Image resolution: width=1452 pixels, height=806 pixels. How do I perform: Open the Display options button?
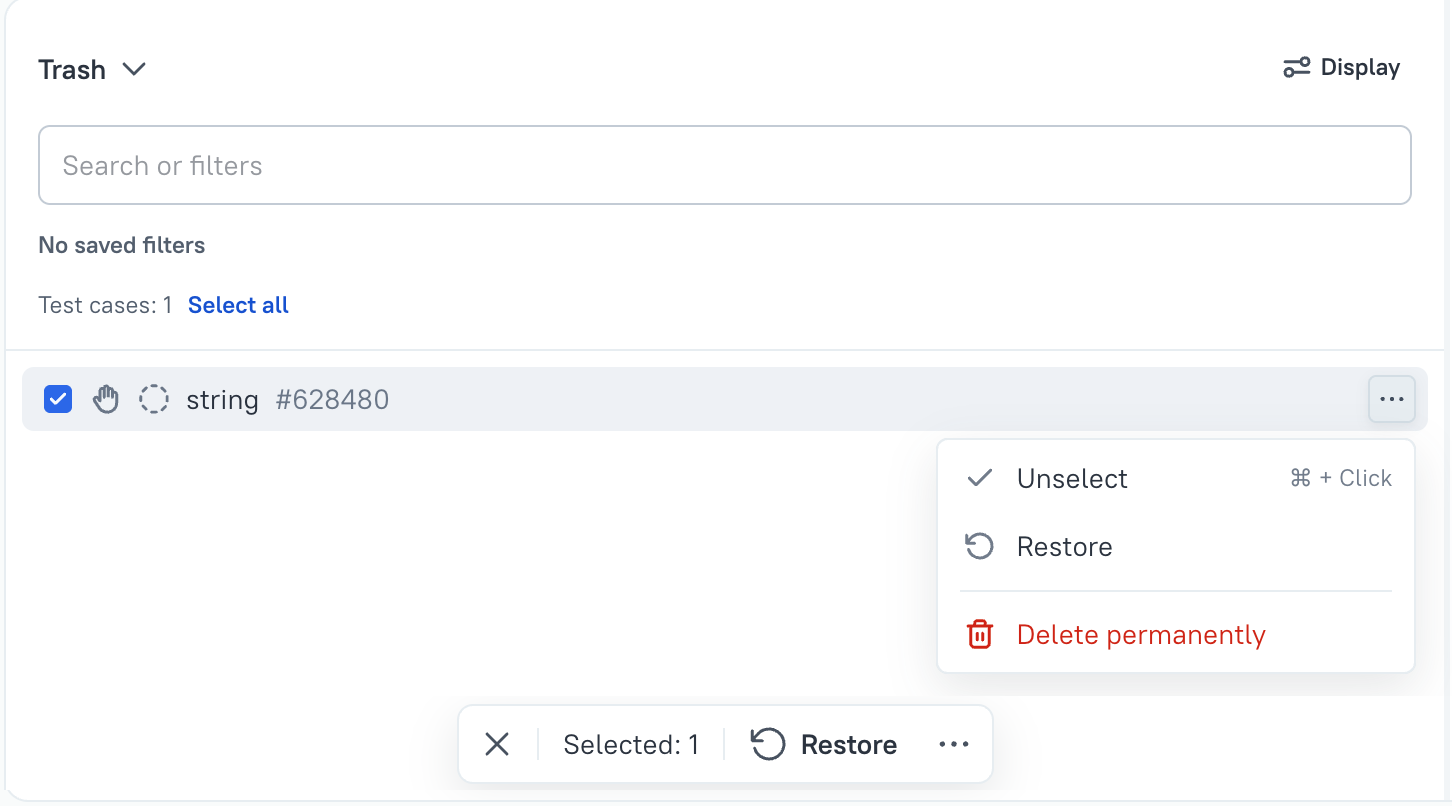pos(1342,68)
